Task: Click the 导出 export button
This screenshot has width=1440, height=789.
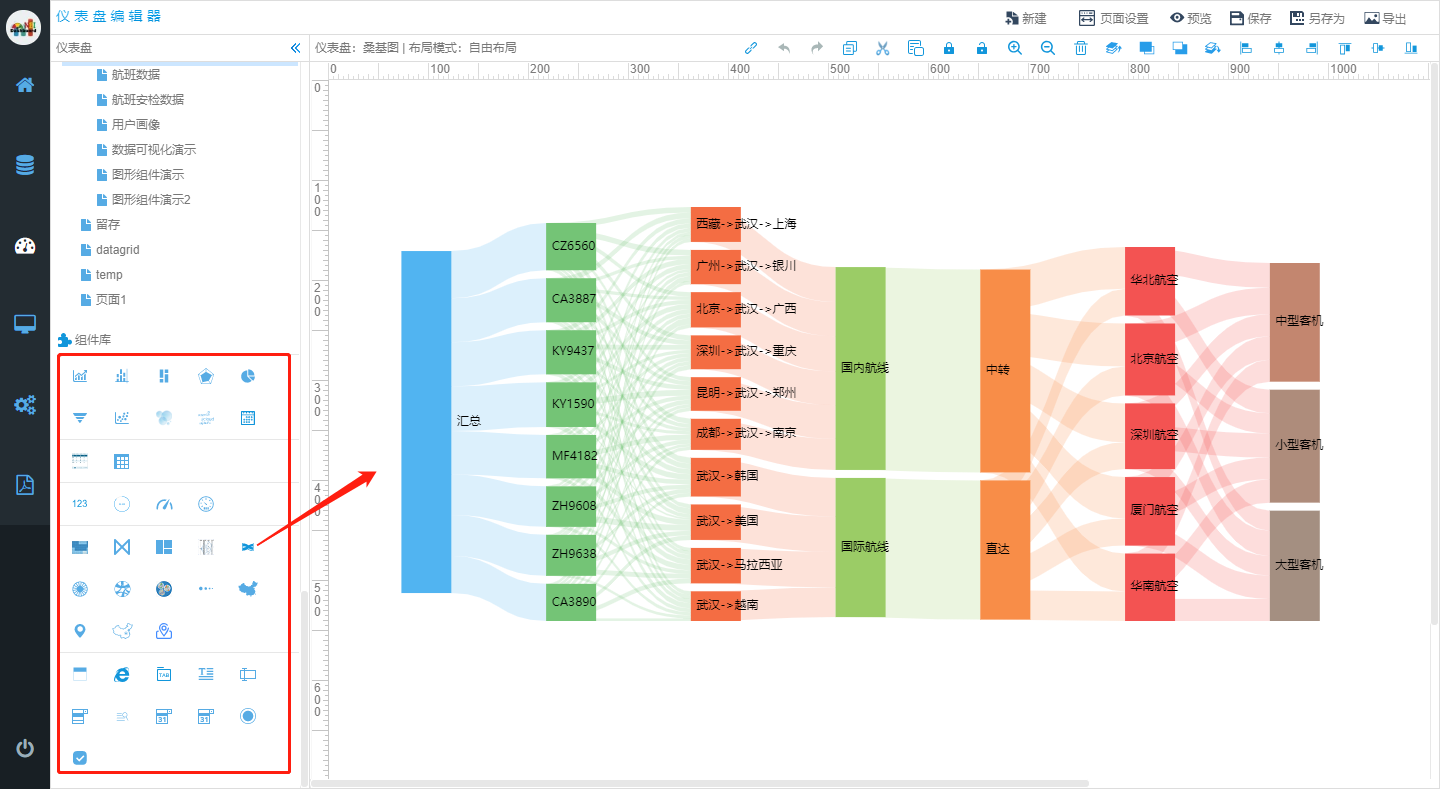Action: [1385, 18]
